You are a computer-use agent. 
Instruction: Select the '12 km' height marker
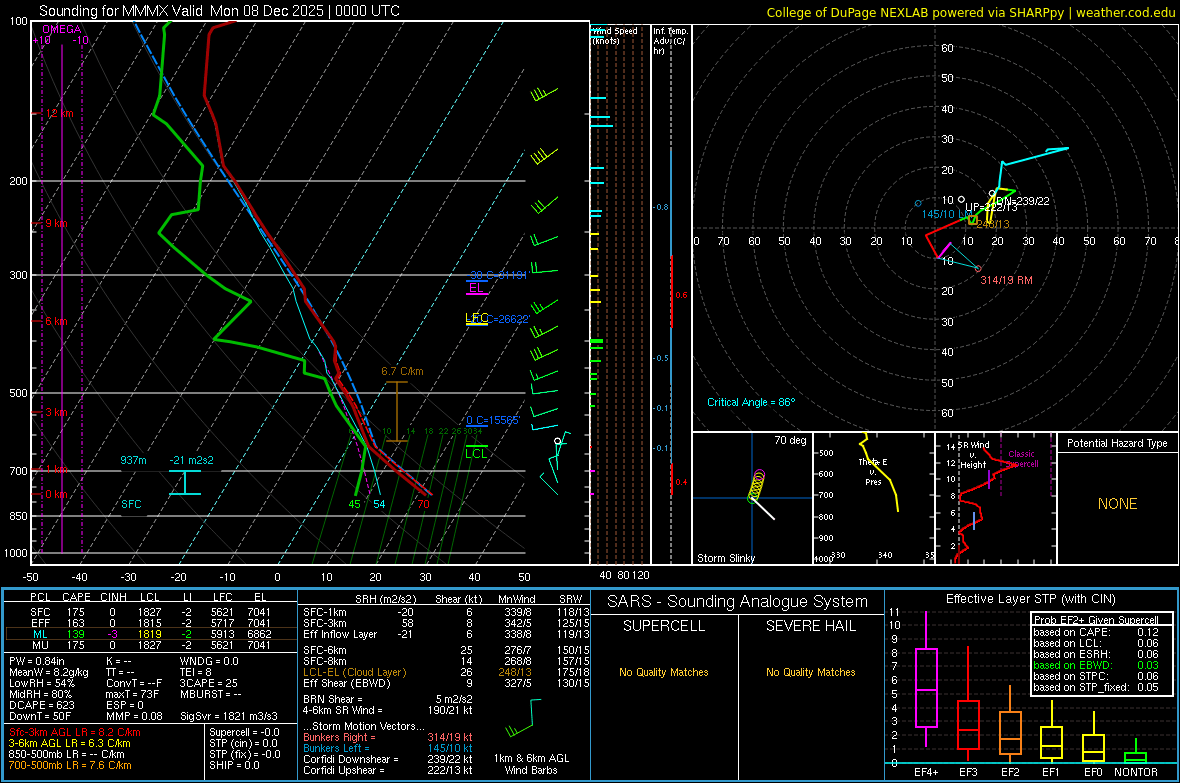tap(59, 114)
